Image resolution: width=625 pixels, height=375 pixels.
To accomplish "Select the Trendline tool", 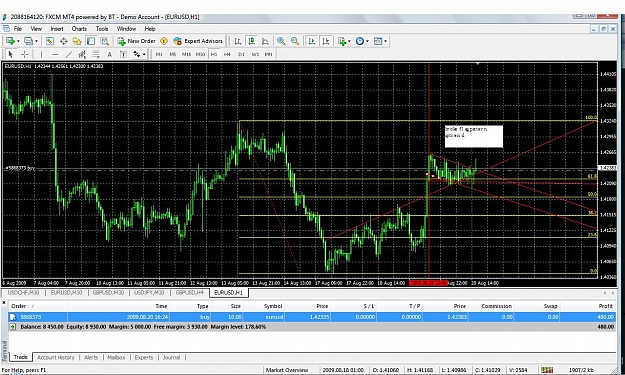I will 69,54.
